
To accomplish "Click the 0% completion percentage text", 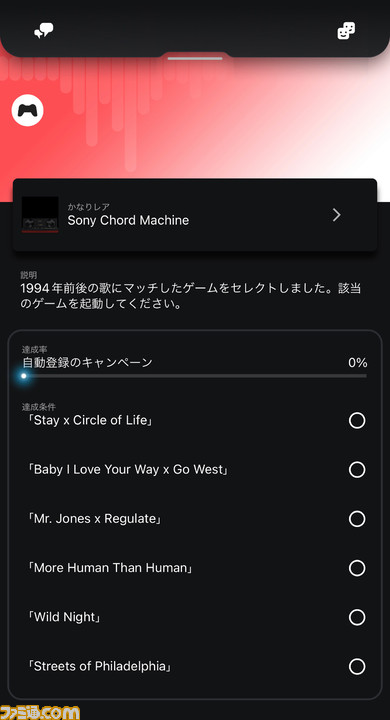I will pos(357,363).
